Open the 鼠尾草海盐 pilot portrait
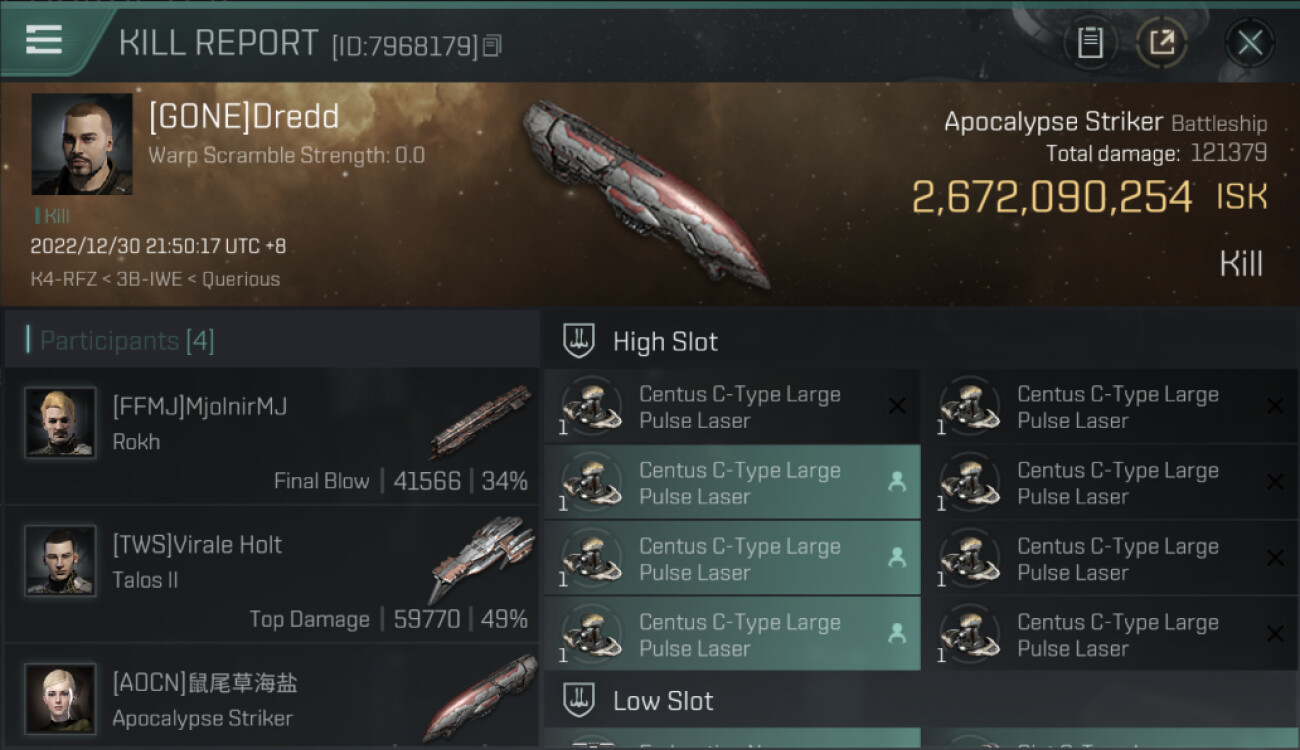 [x=60, y=697]
